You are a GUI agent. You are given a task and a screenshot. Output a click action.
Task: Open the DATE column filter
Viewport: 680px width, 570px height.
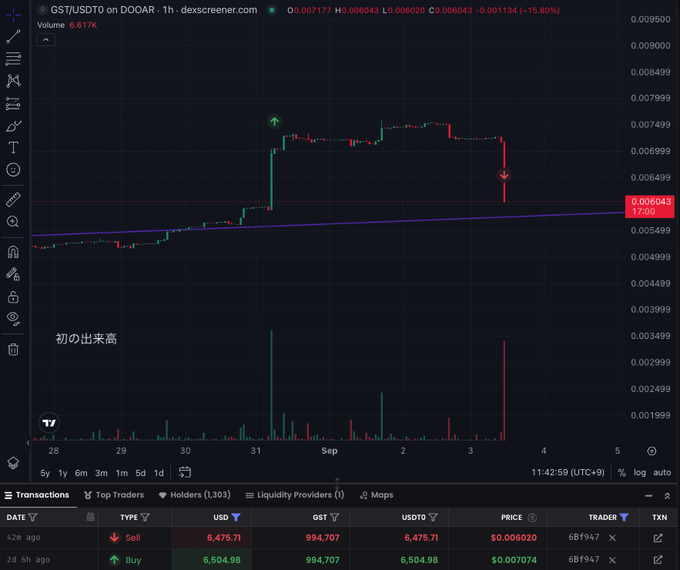(x=33, y=517)
